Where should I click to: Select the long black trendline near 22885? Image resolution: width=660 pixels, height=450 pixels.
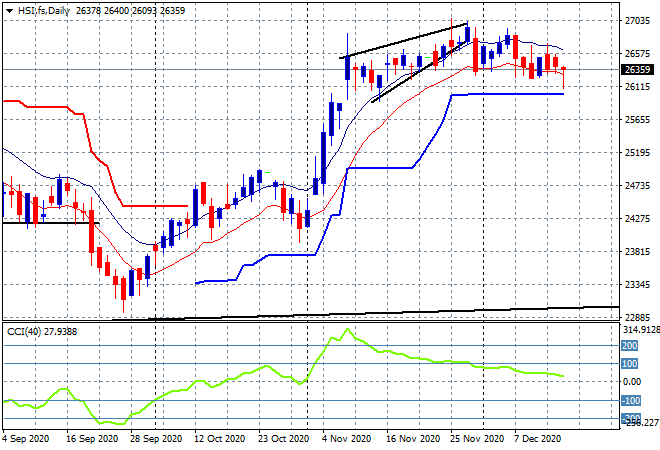pos(366,313)
